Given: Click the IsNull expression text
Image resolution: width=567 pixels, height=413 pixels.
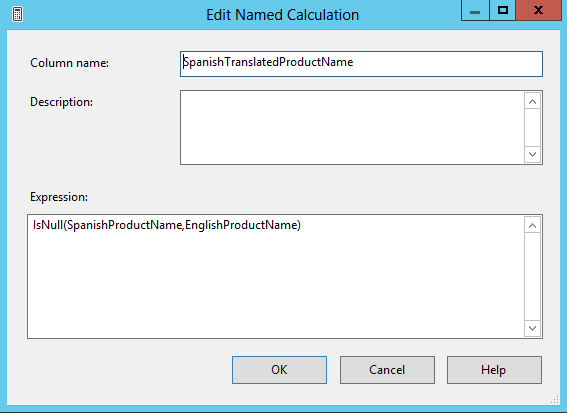Looking at the screenshot, I should tap(167, 225).
